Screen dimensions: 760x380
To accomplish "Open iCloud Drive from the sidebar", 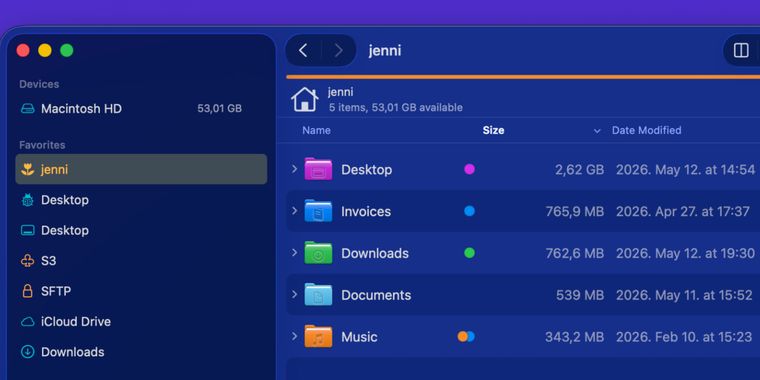I will (x=141, y=322).
